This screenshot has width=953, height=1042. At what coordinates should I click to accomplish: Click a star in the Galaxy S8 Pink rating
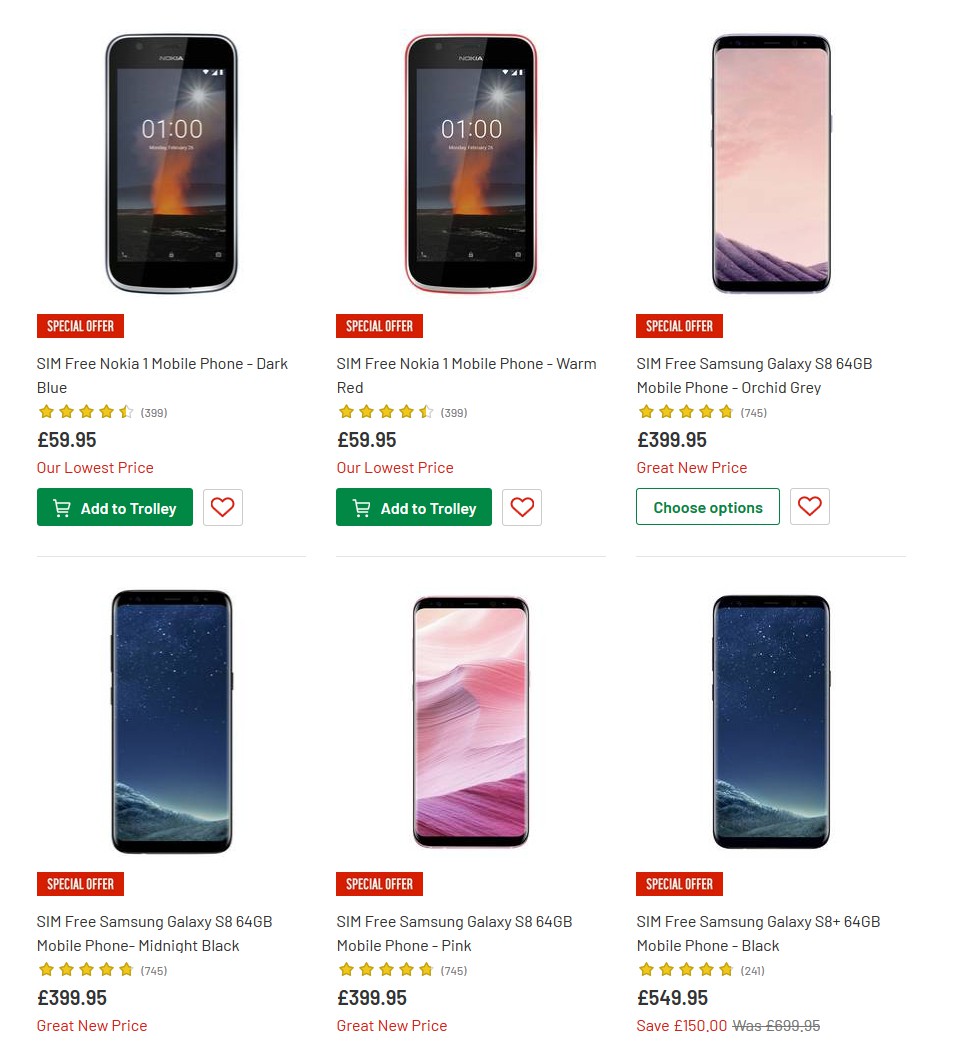387,969
